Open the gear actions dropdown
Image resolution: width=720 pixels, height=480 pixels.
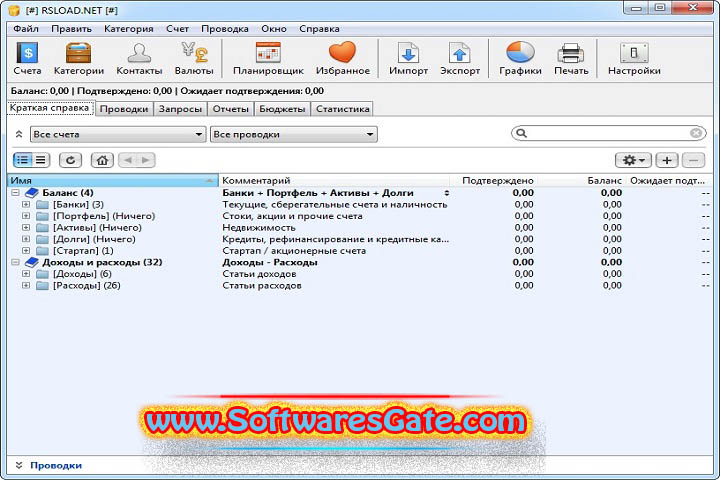point(633,160)
